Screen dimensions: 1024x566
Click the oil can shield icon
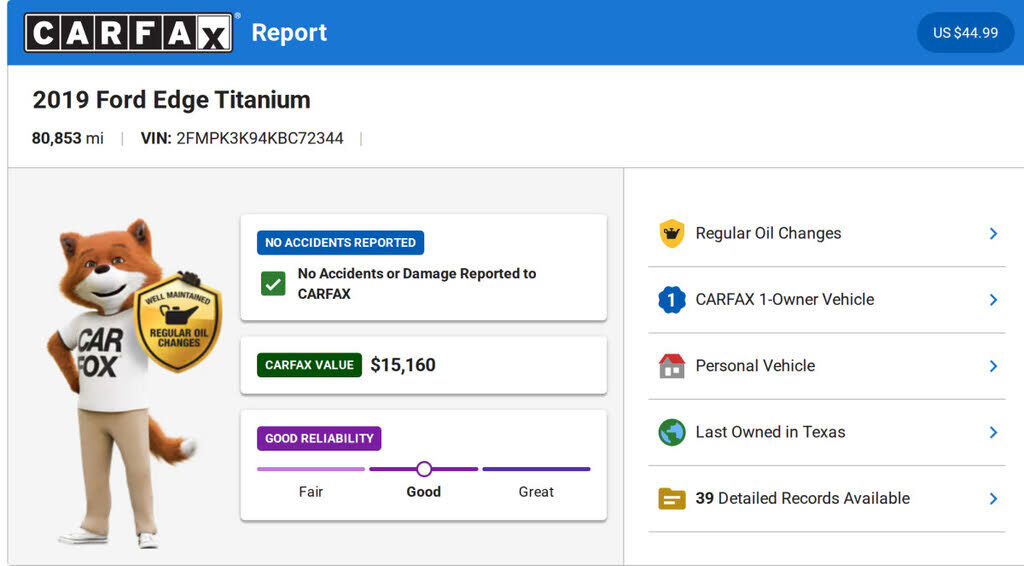click(x=671, y=233)
